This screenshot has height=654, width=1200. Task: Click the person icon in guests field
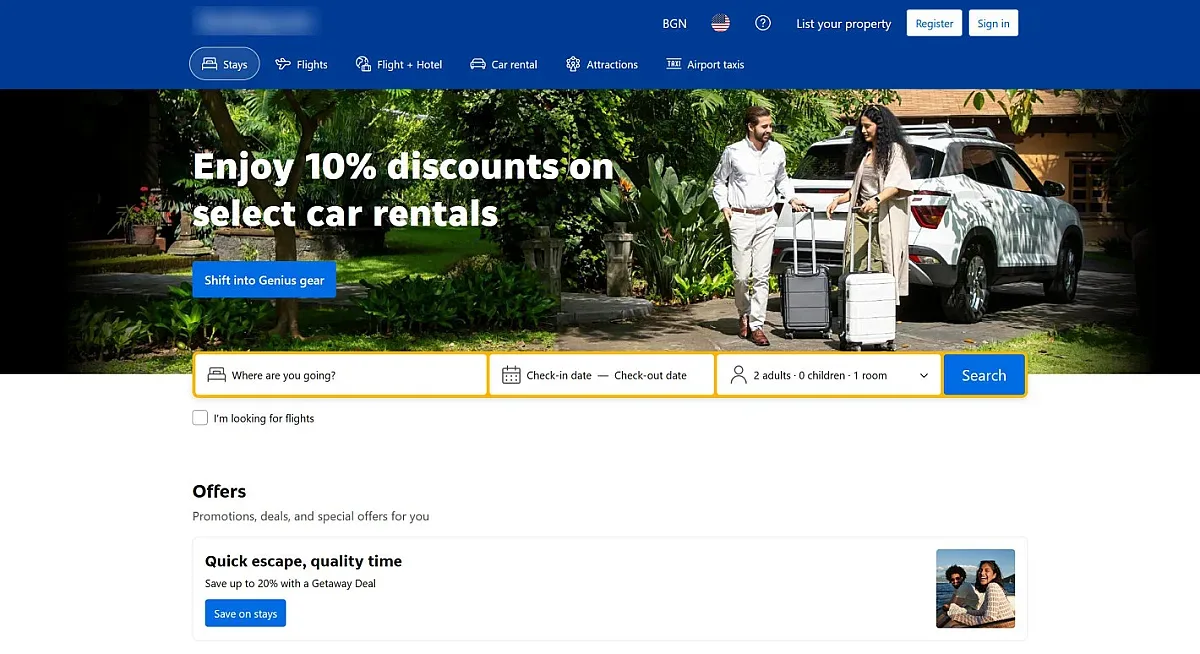coord(738,375)
